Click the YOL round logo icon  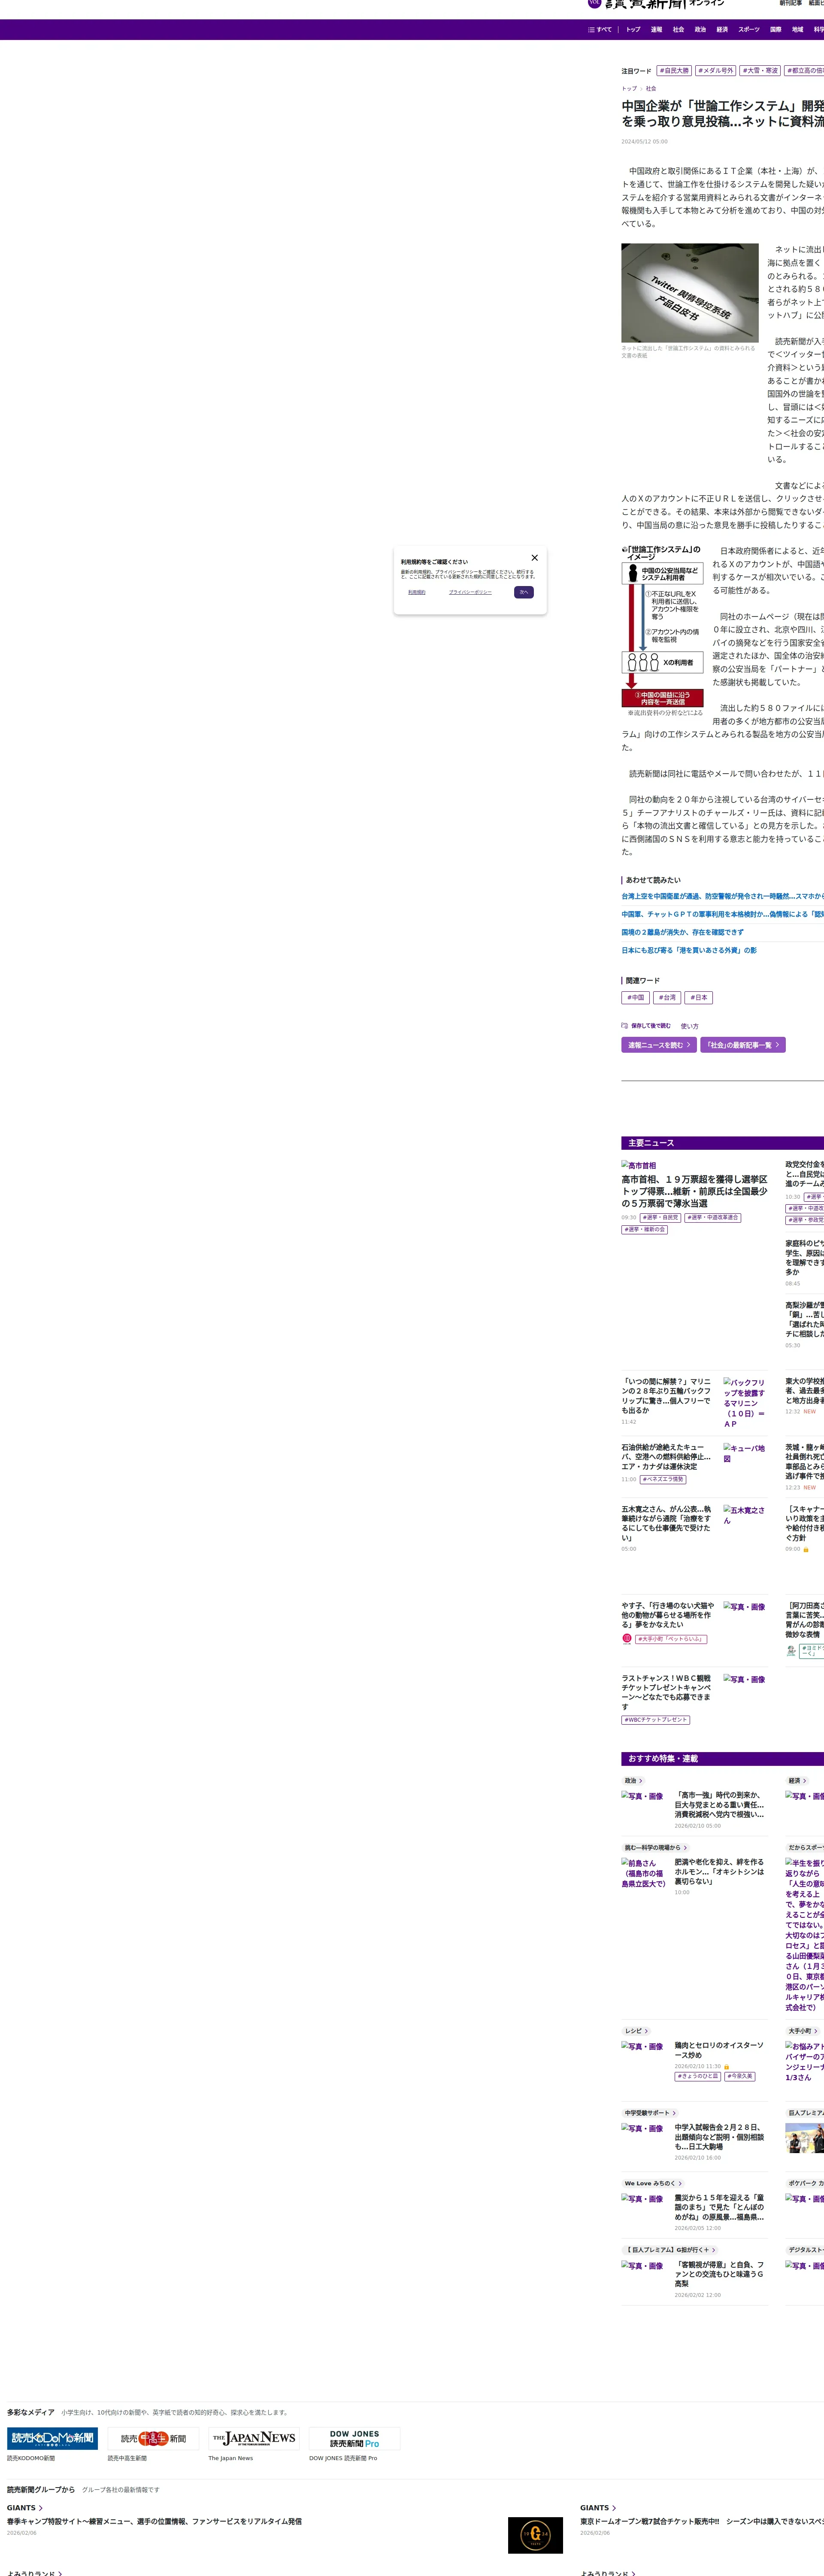pyautogui.click(x=594, y=3)
